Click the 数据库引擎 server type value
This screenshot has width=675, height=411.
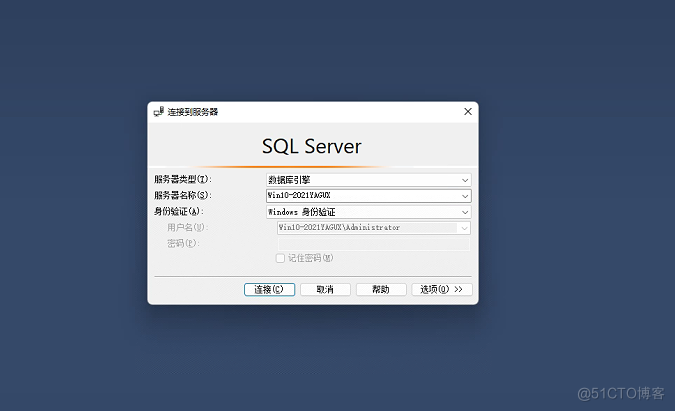click(x=289, y=180)
